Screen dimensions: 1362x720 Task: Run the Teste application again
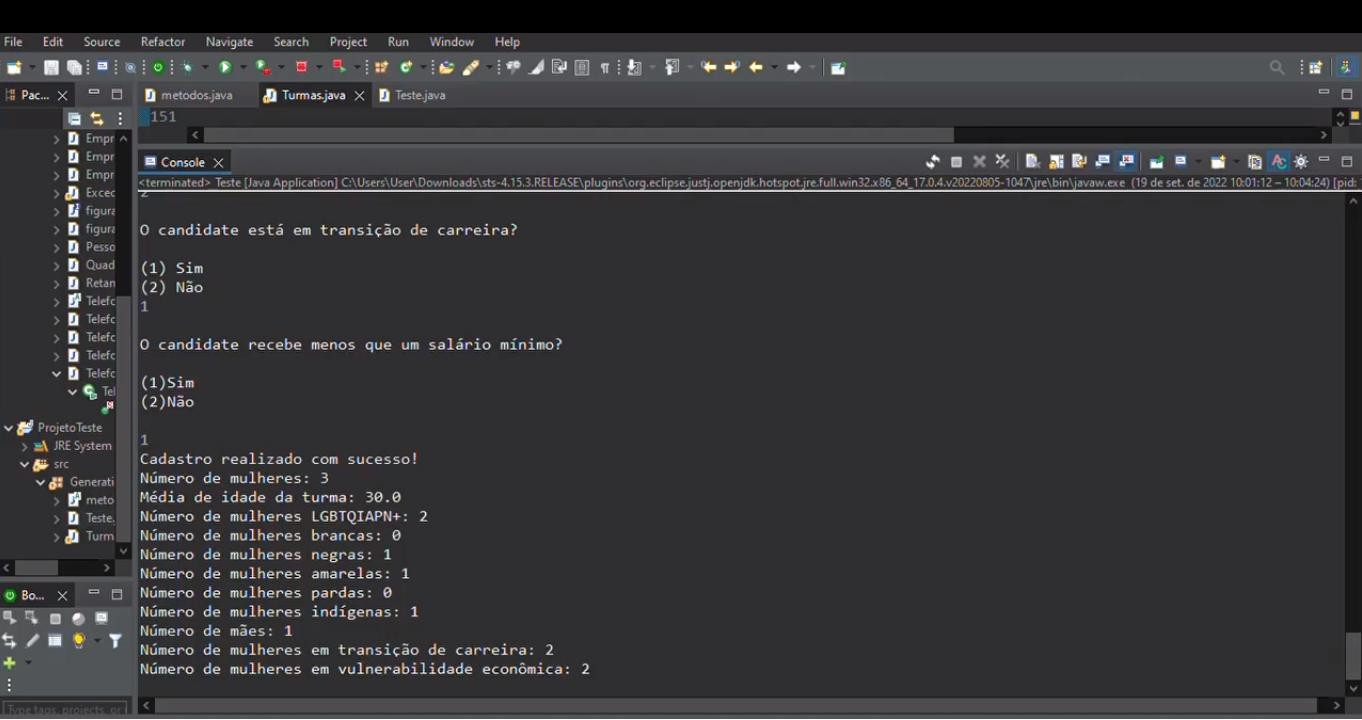coord(226,67)
